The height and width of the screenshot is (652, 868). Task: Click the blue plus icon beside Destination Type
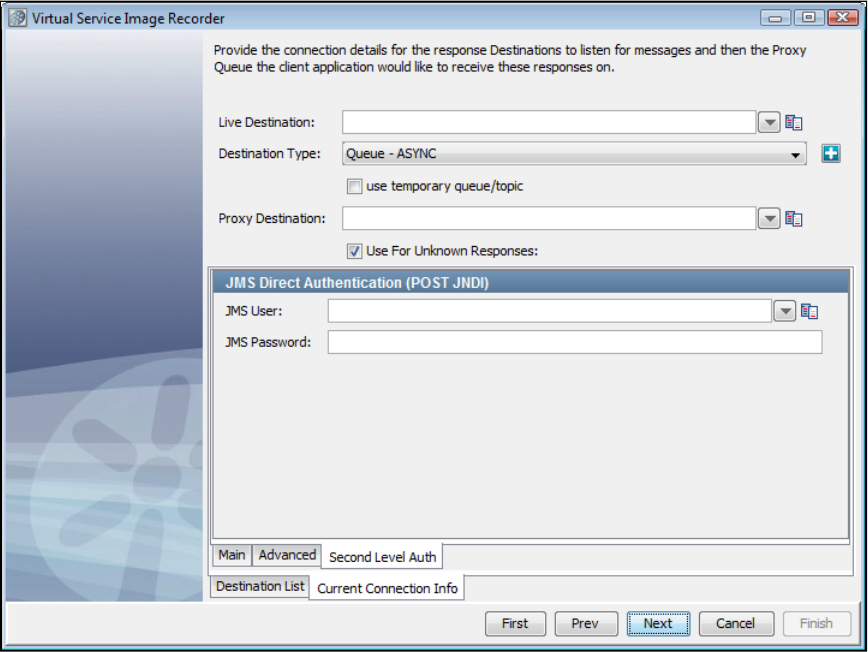coord(830,154)
